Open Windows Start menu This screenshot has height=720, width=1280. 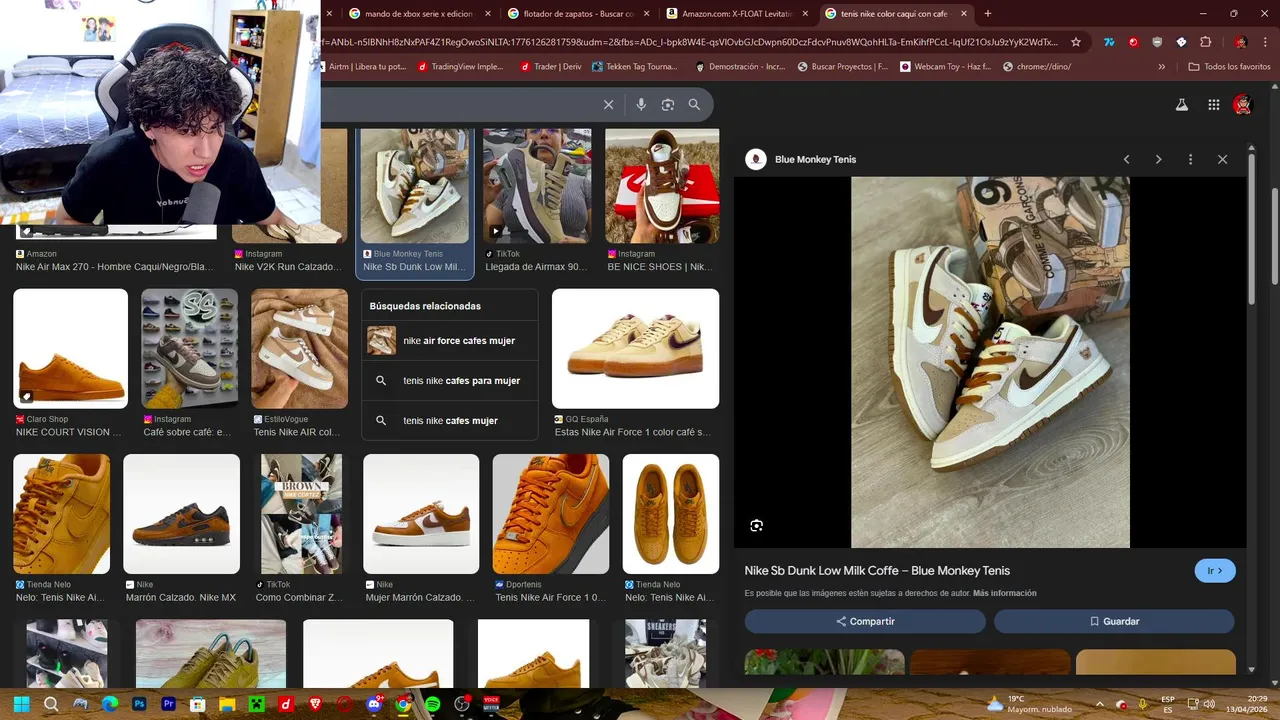coord(22,704)
